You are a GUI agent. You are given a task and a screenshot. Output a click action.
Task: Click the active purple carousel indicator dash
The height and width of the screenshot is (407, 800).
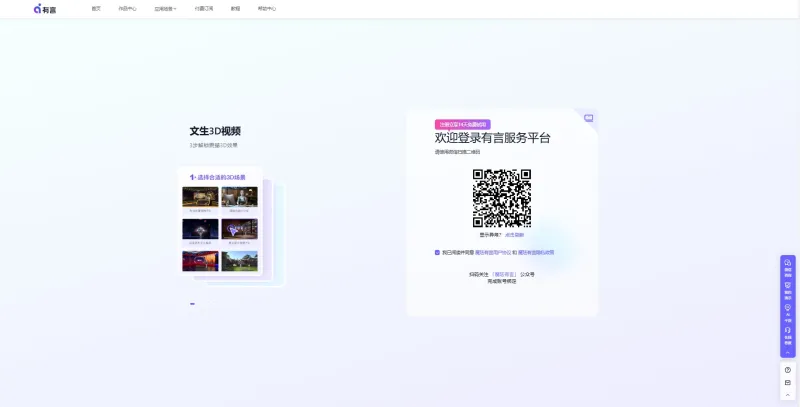(x=192, y=304)
